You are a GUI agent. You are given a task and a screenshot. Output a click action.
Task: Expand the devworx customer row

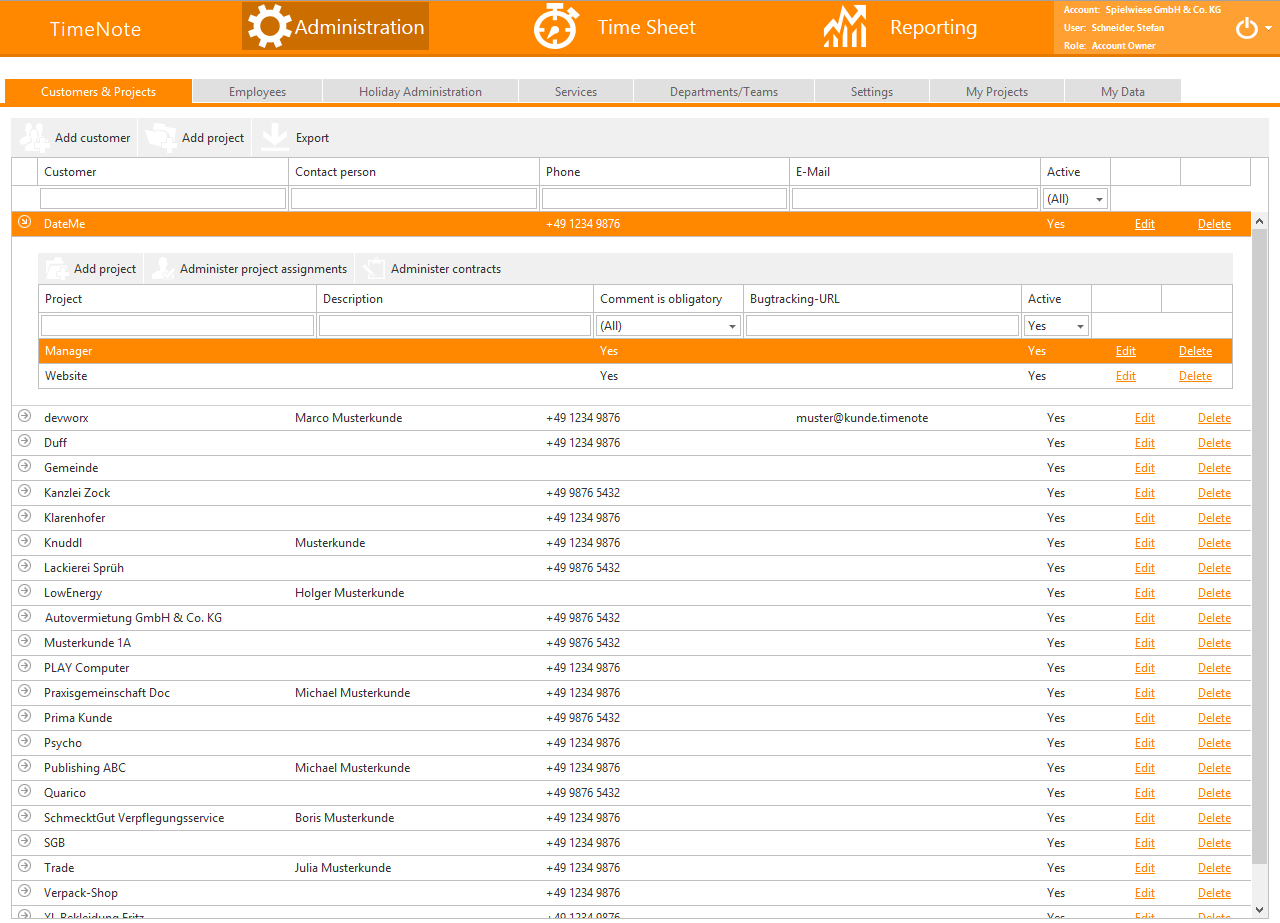25,417
